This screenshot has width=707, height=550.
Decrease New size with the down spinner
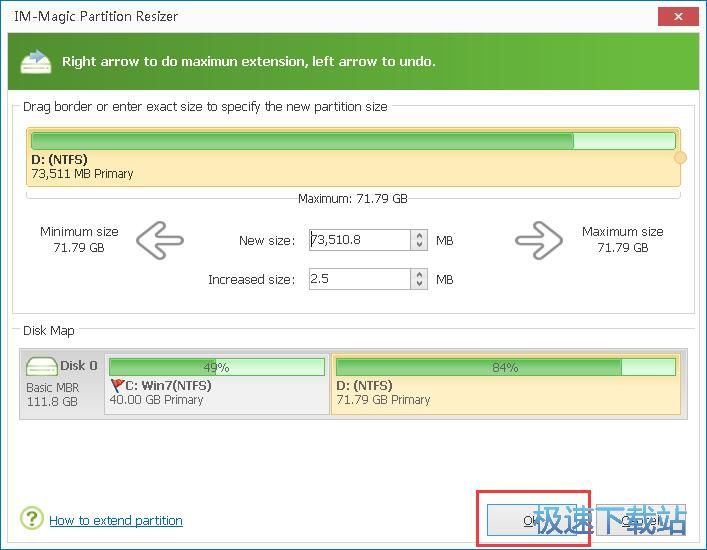[x=419, y=245]
